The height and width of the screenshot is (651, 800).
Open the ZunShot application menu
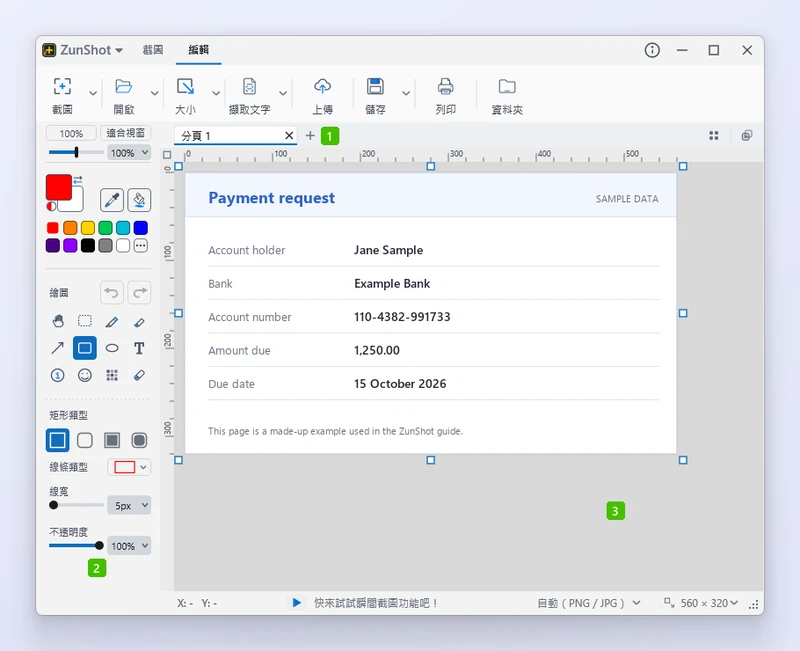[x=83, y=50]
